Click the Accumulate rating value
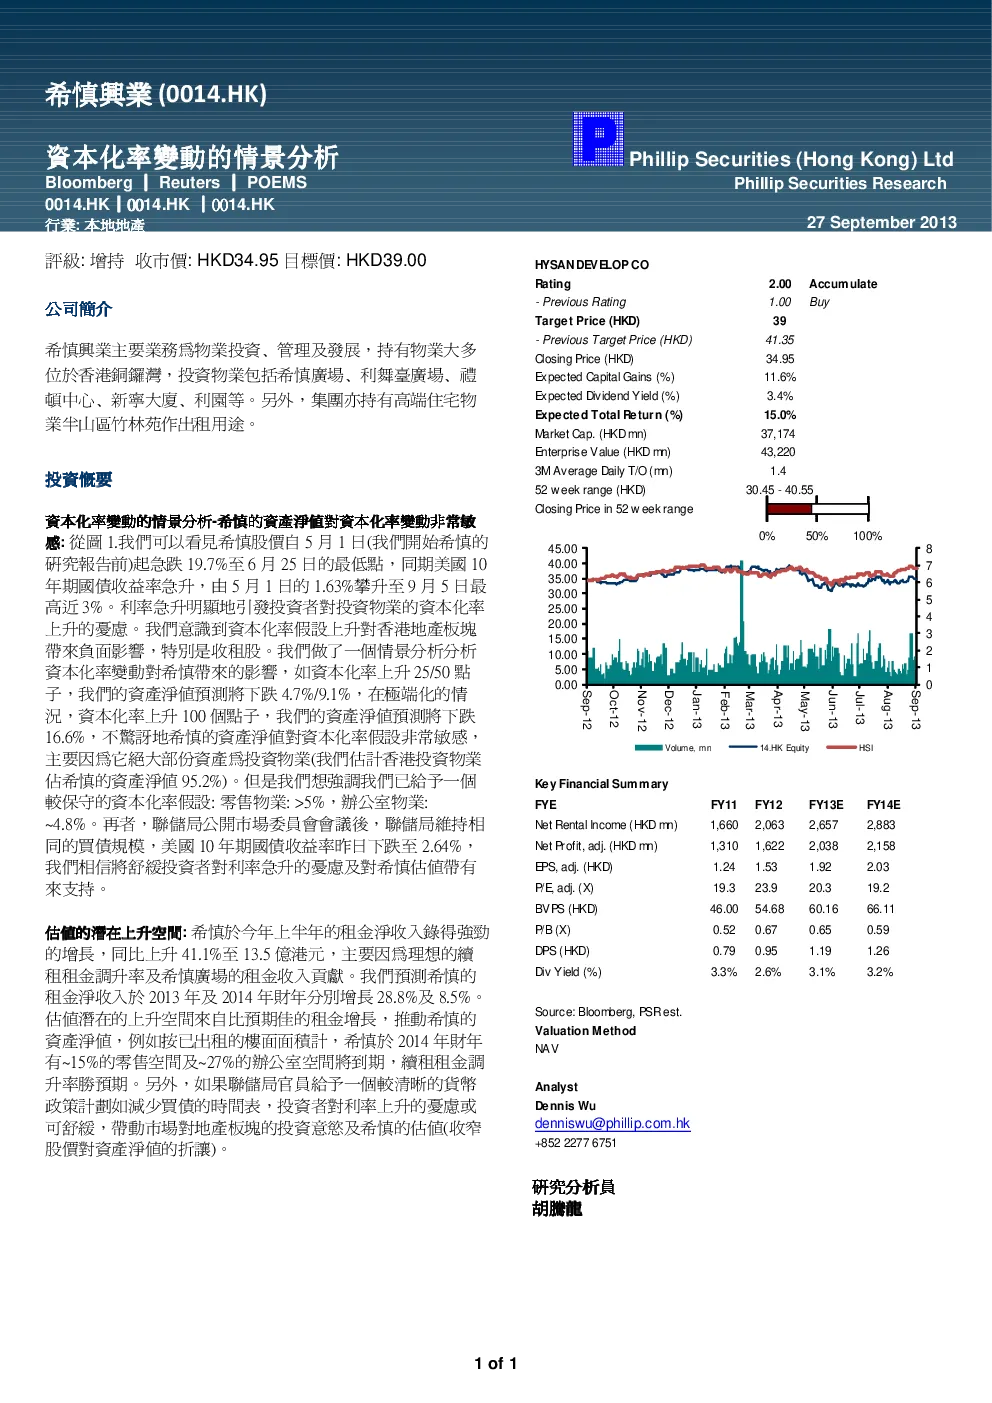The height and width of the screenshot is (1403, 992). coord(843,284)
